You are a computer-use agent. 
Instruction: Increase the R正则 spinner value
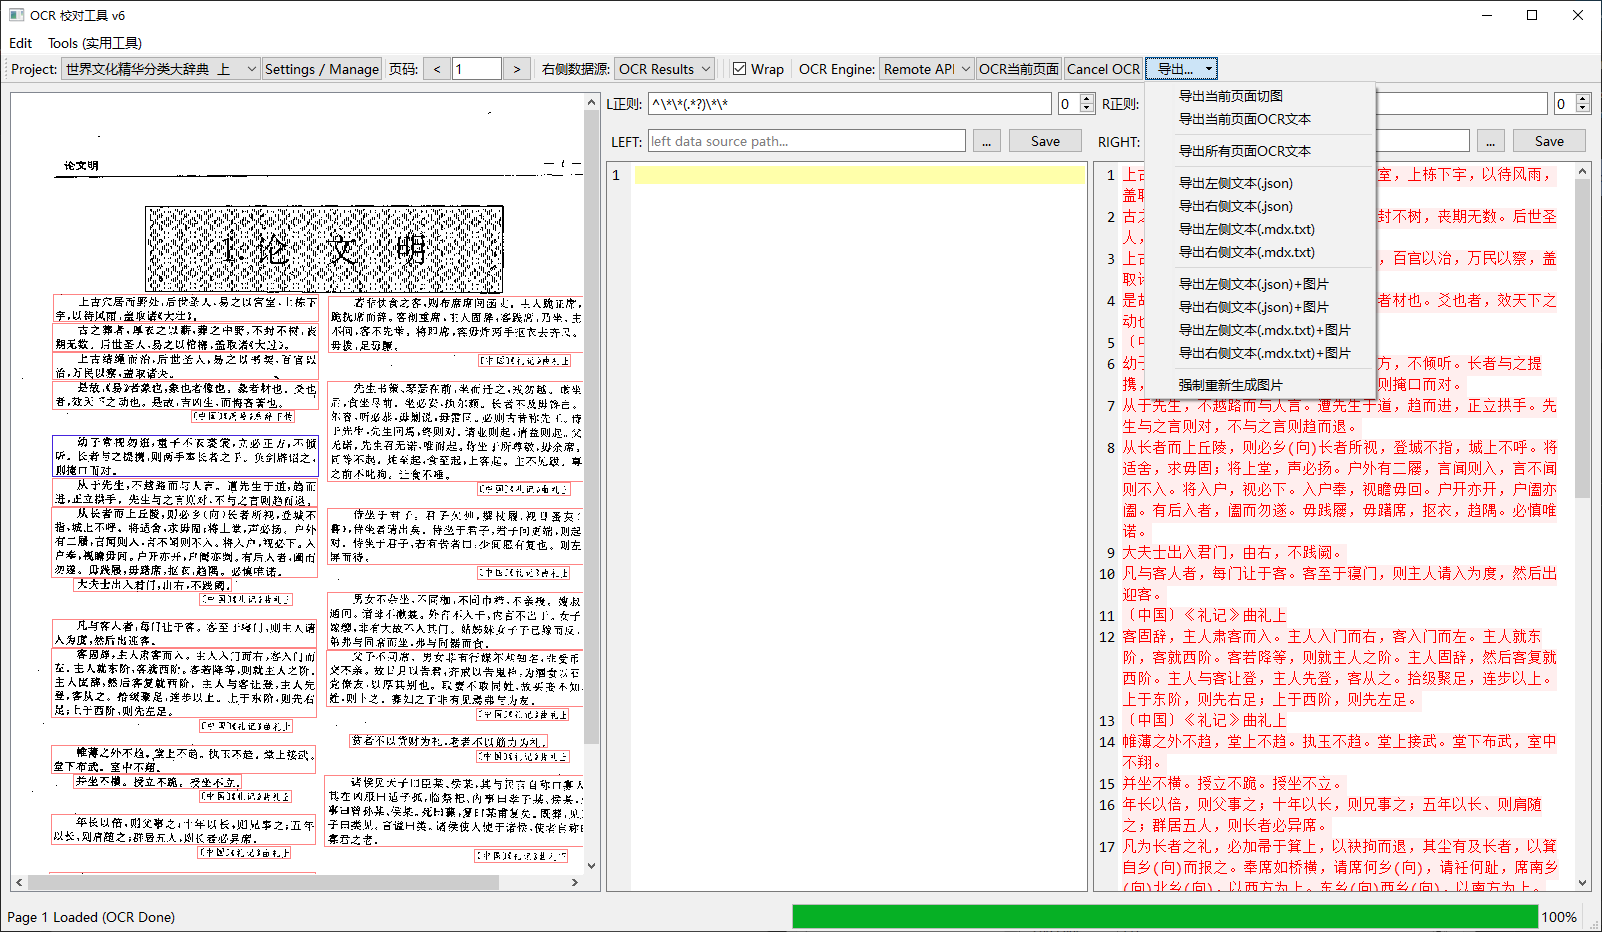(x=1582, y=99)
